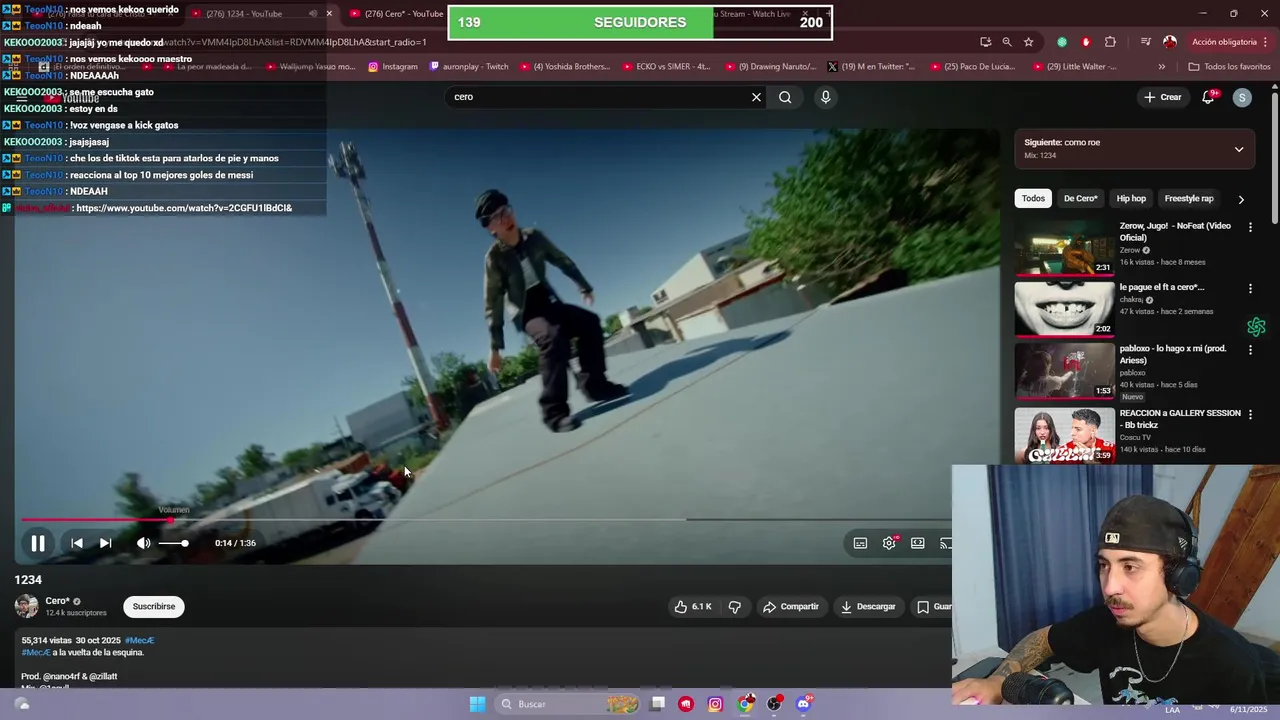This screenshot has width=1280, height=720.
Task: Select the 'Freestyle rap' filter chip
Action: pos(1188,198)
